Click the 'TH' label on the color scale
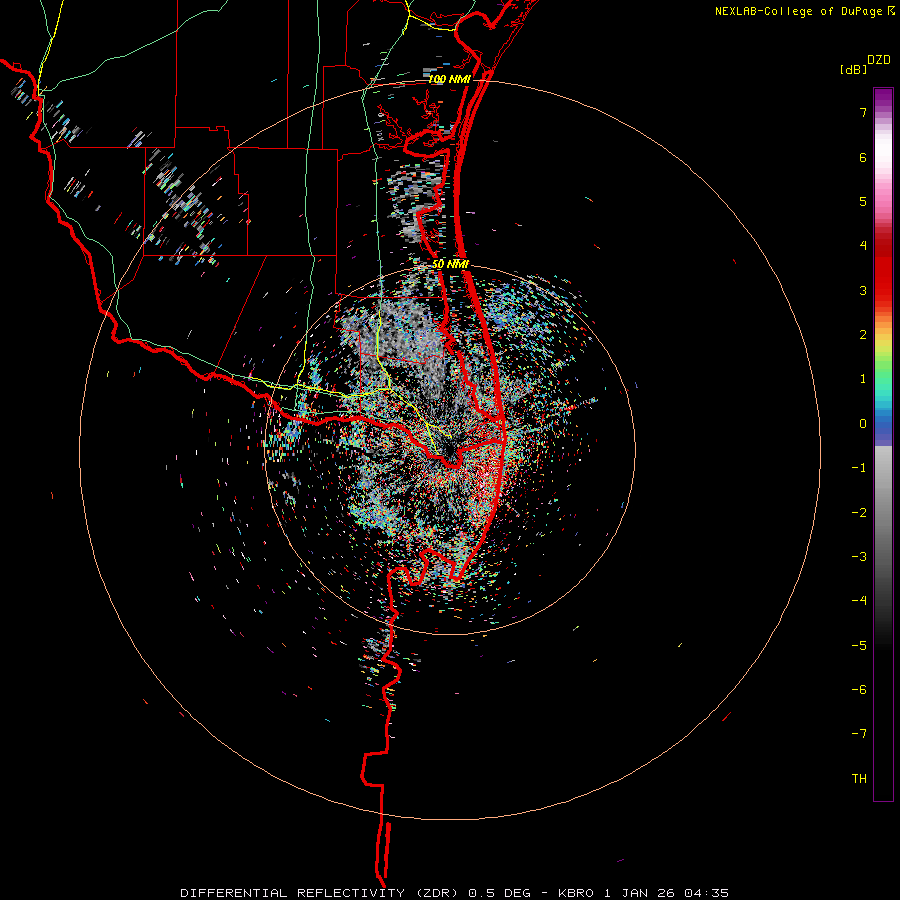Viewport: 900px width, 900px height. 859,779
